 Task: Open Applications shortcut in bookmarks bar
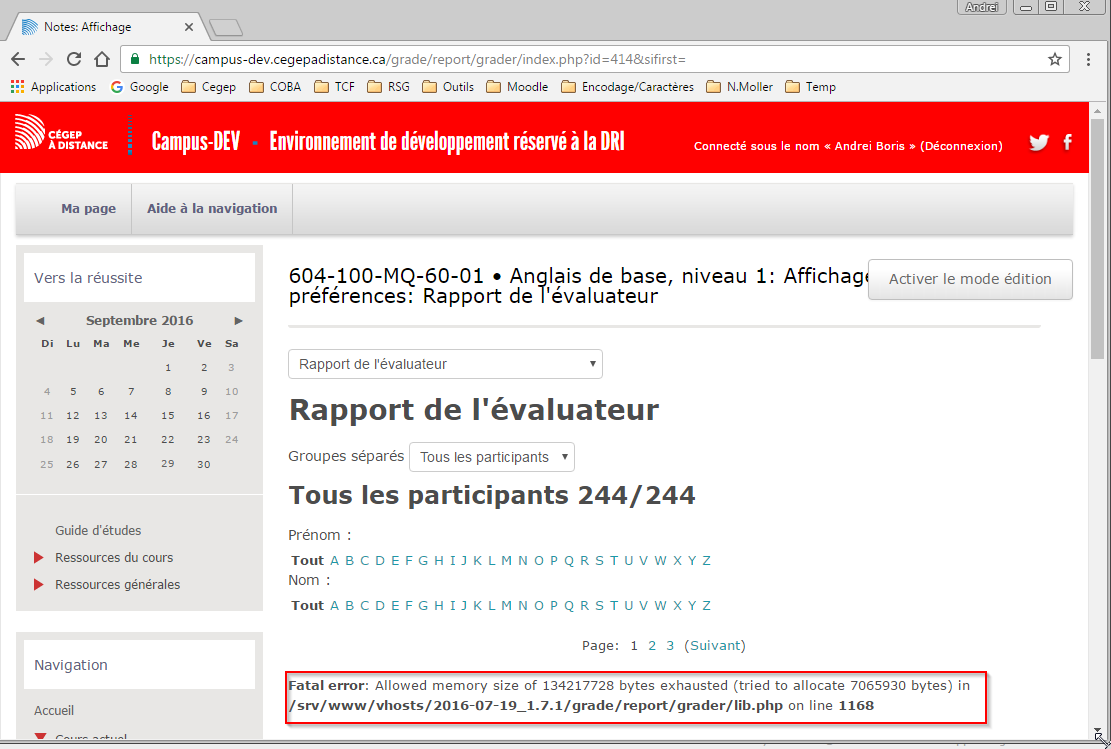53,87
